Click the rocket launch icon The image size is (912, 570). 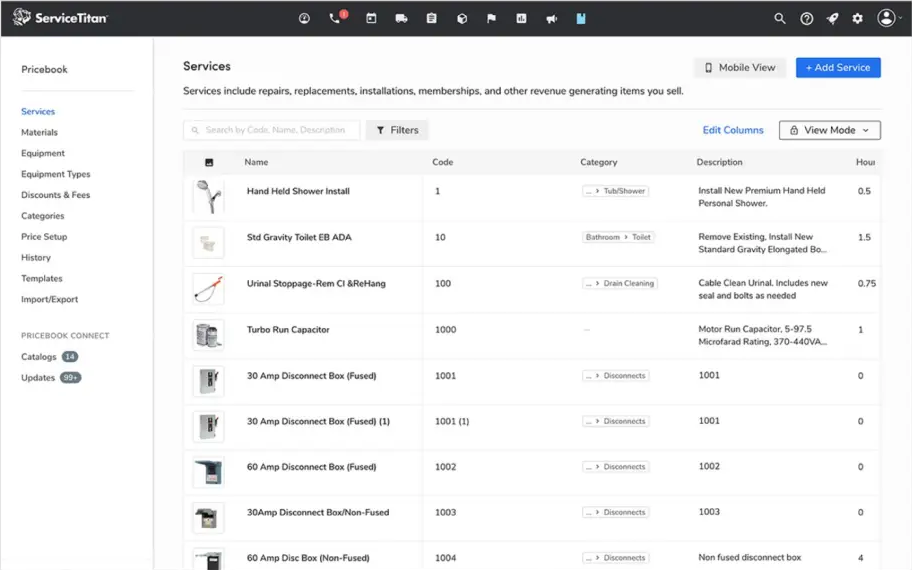[x=833, y=19]
